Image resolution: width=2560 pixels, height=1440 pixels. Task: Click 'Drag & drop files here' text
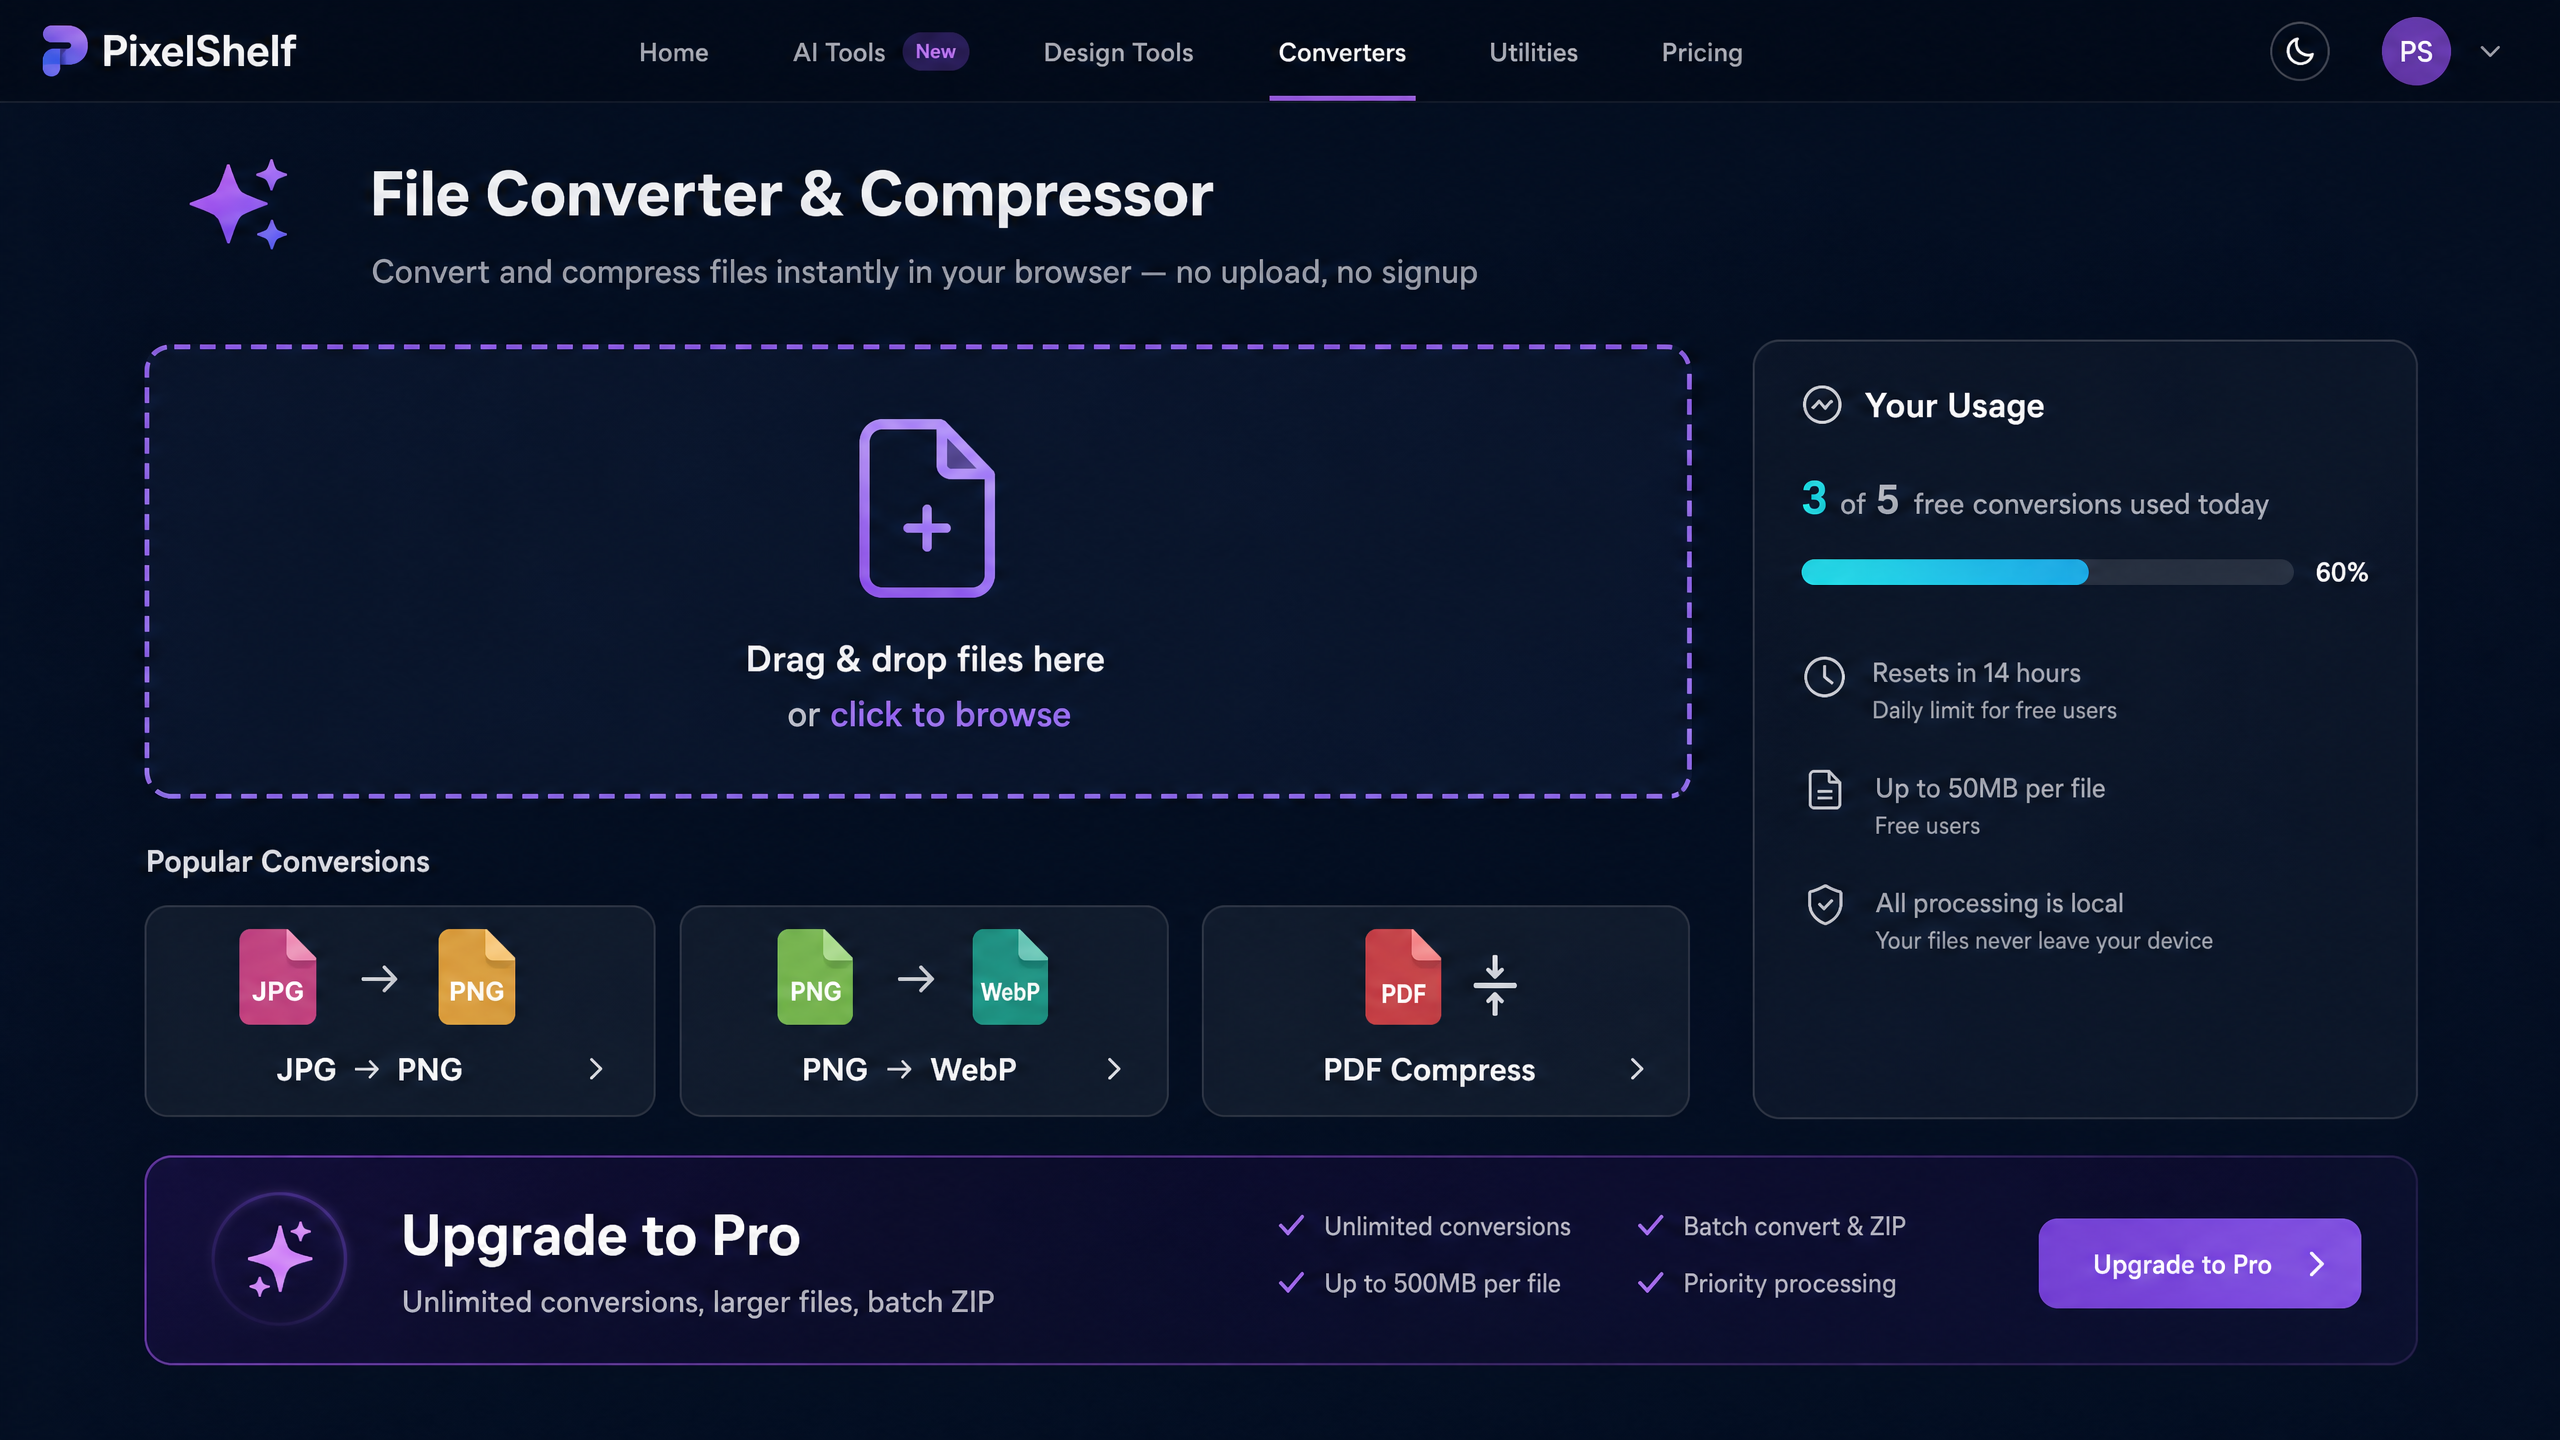[925, 659]
